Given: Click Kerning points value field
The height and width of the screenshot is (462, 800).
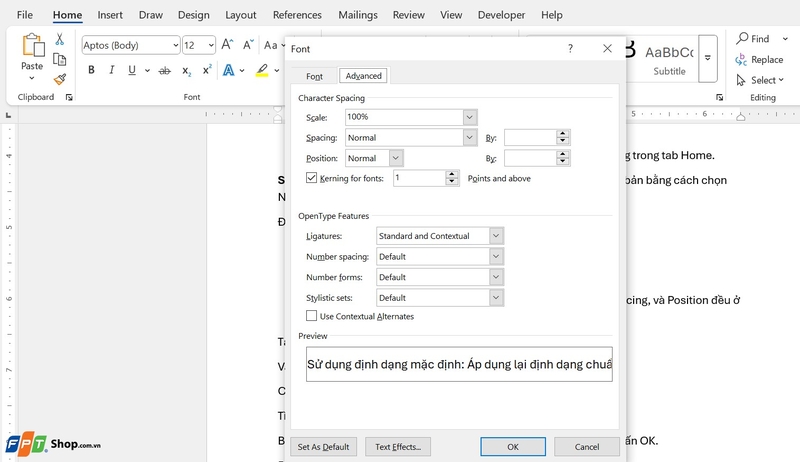Looking at the screenshot, I should (419, 178).
